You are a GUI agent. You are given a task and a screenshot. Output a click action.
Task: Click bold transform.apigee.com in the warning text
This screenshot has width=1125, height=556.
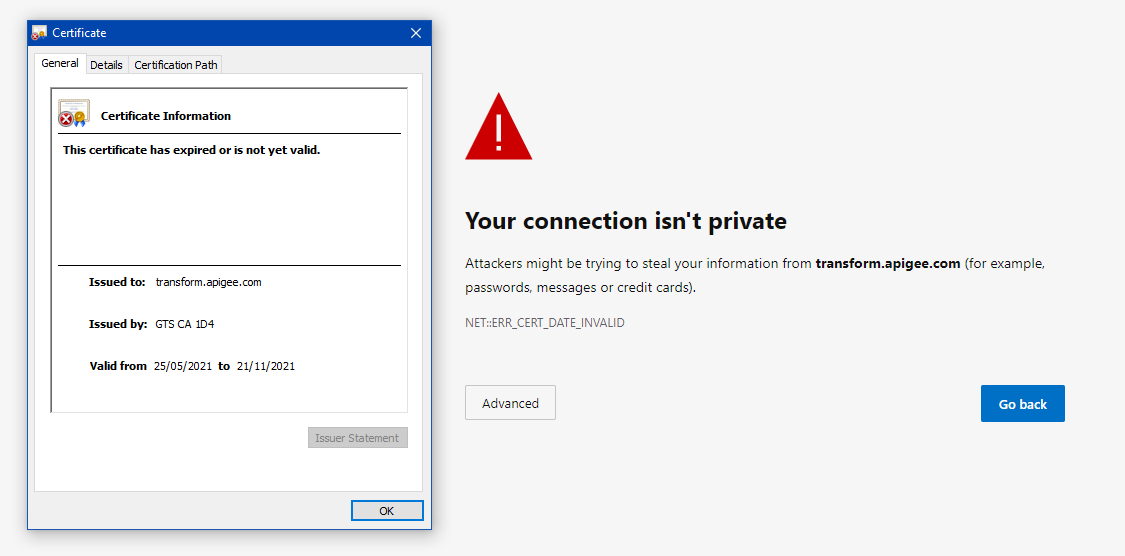[888, 263]
